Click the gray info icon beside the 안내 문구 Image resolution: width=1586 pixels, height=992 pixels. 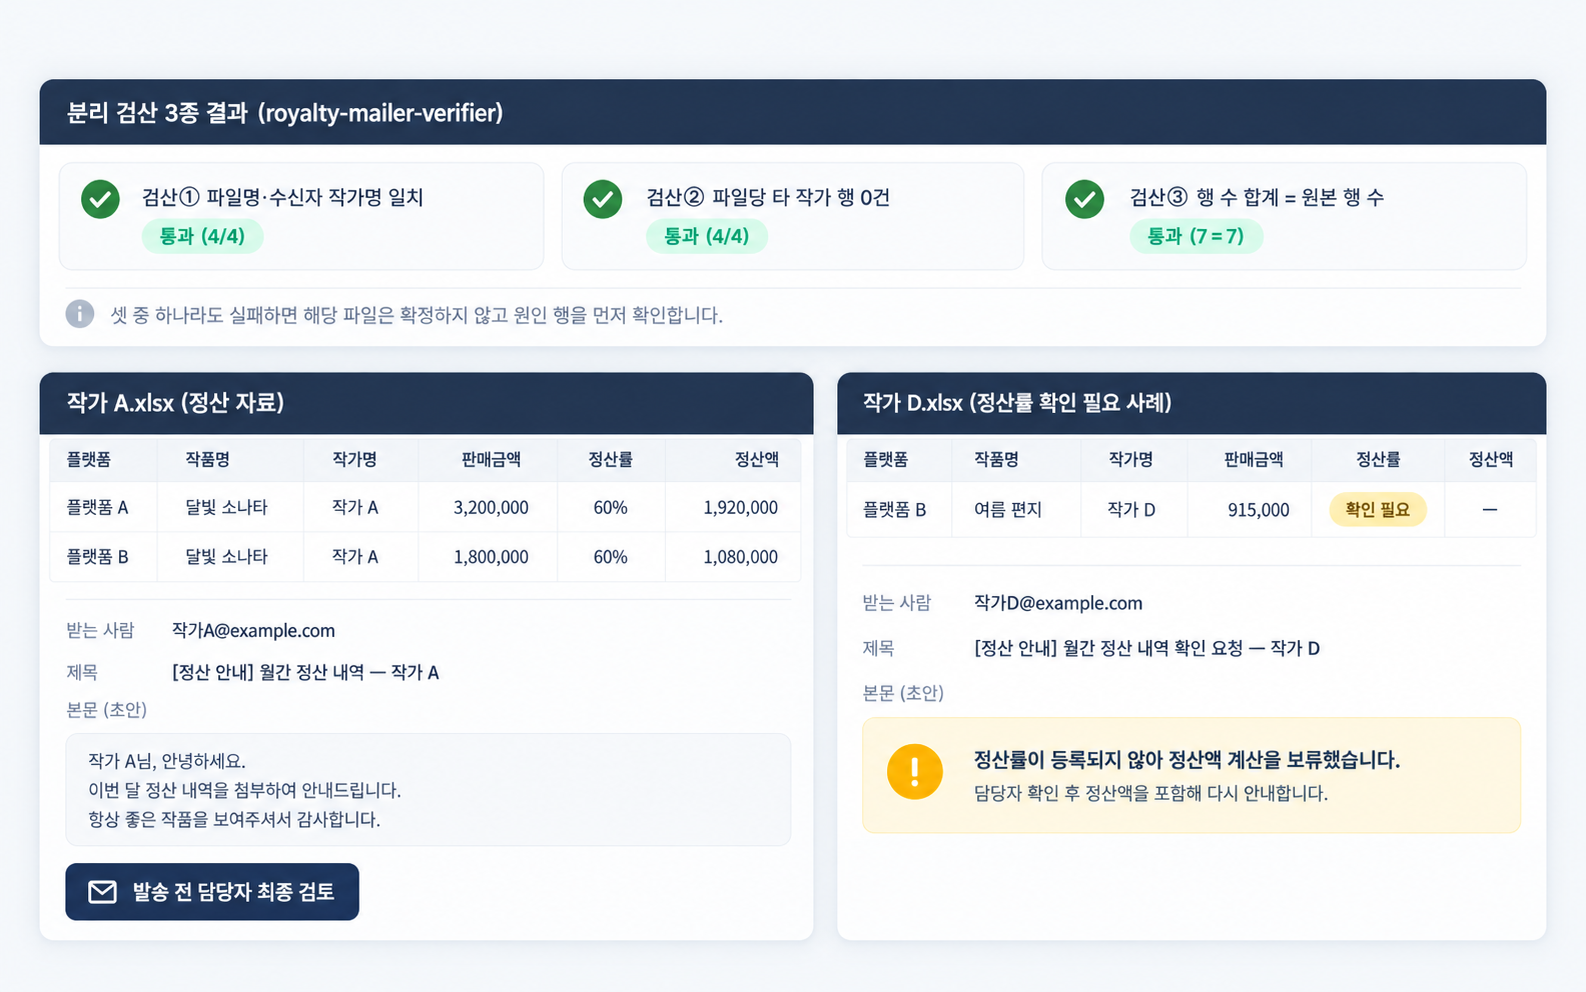click(x=80, y=314)
